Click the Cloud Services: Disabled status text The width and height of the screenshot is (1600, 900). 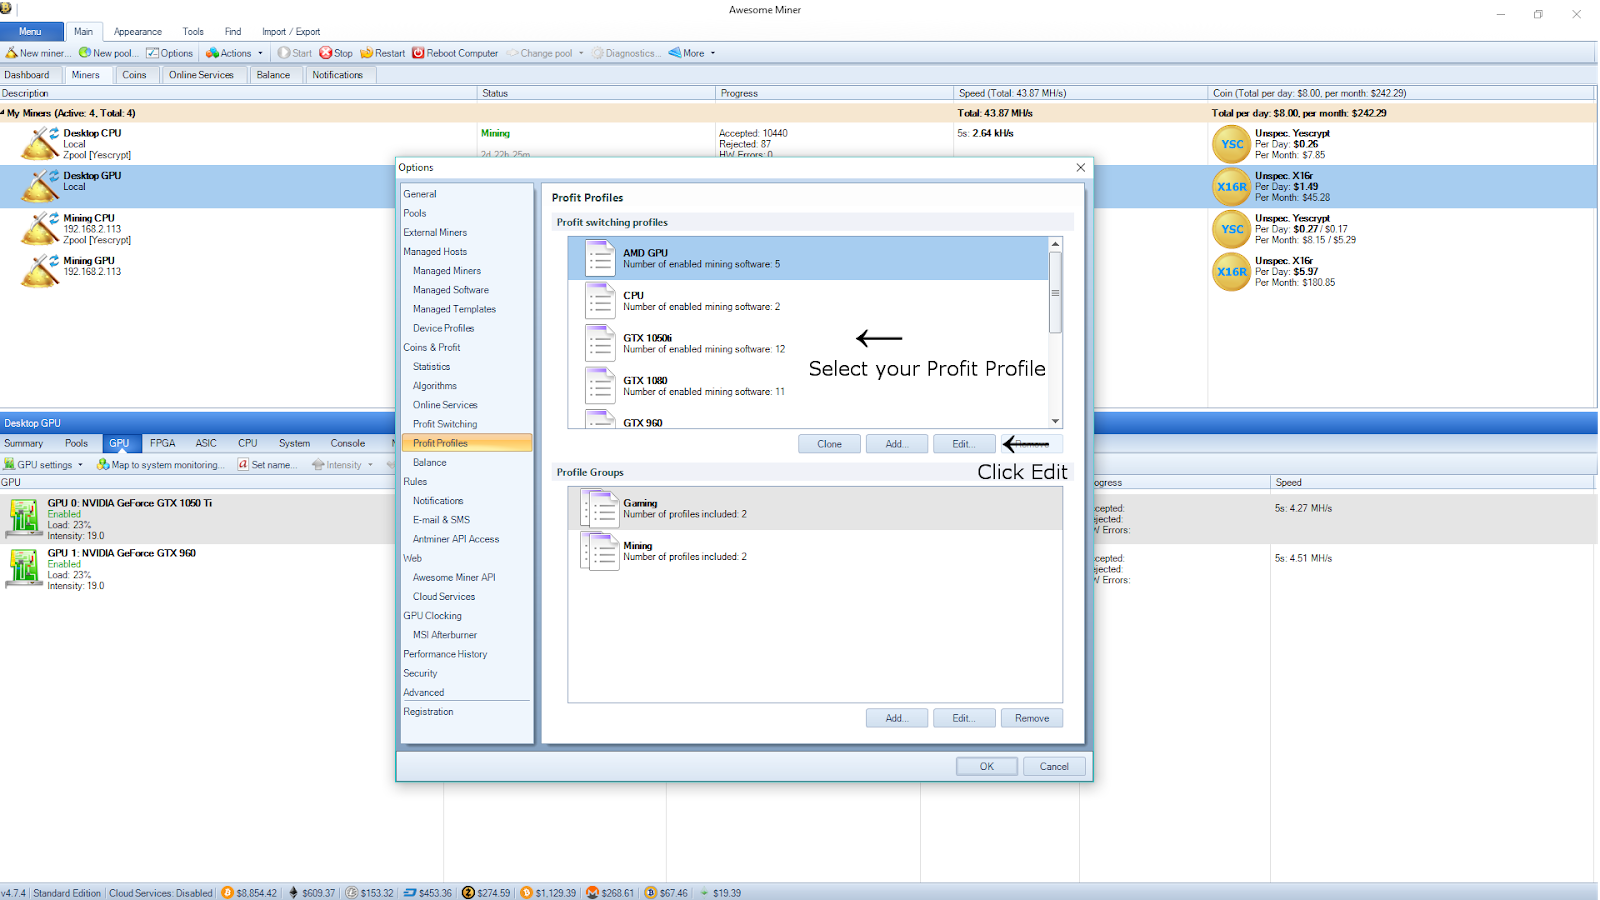[x=161, y=893]
